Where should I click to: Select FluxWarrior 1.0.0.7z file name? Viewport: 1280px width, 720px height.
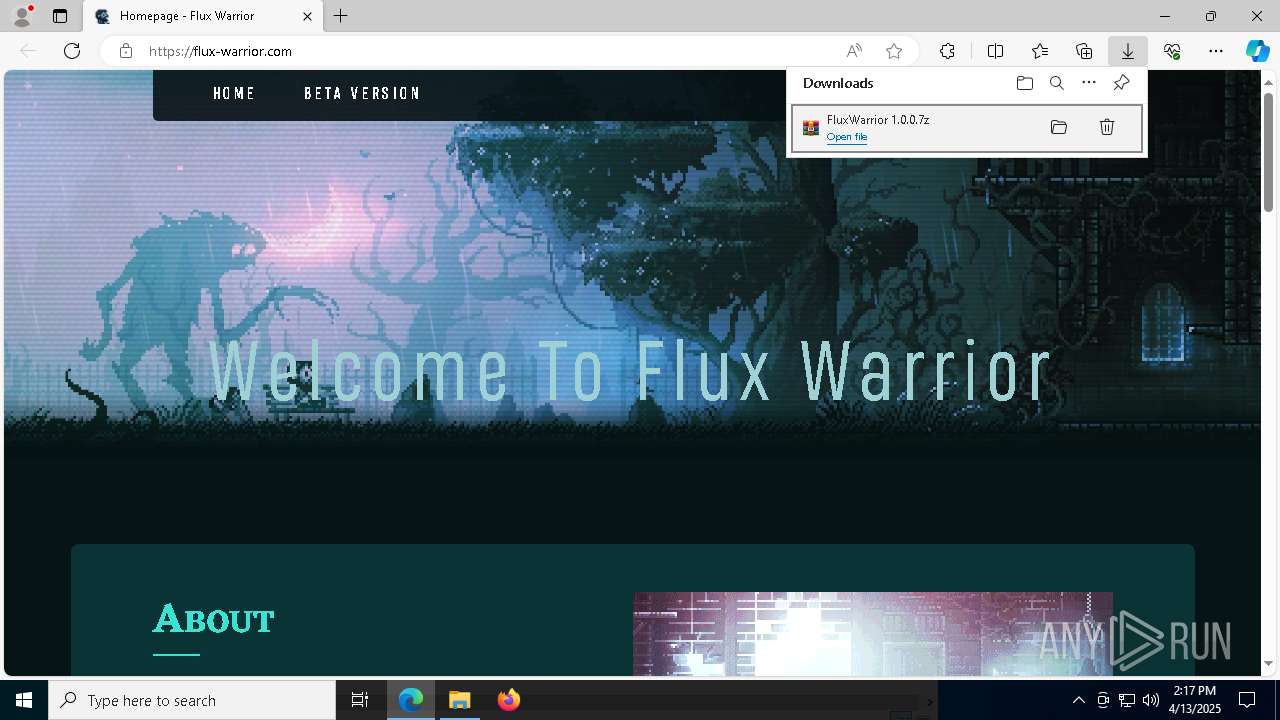pos(878,120)
